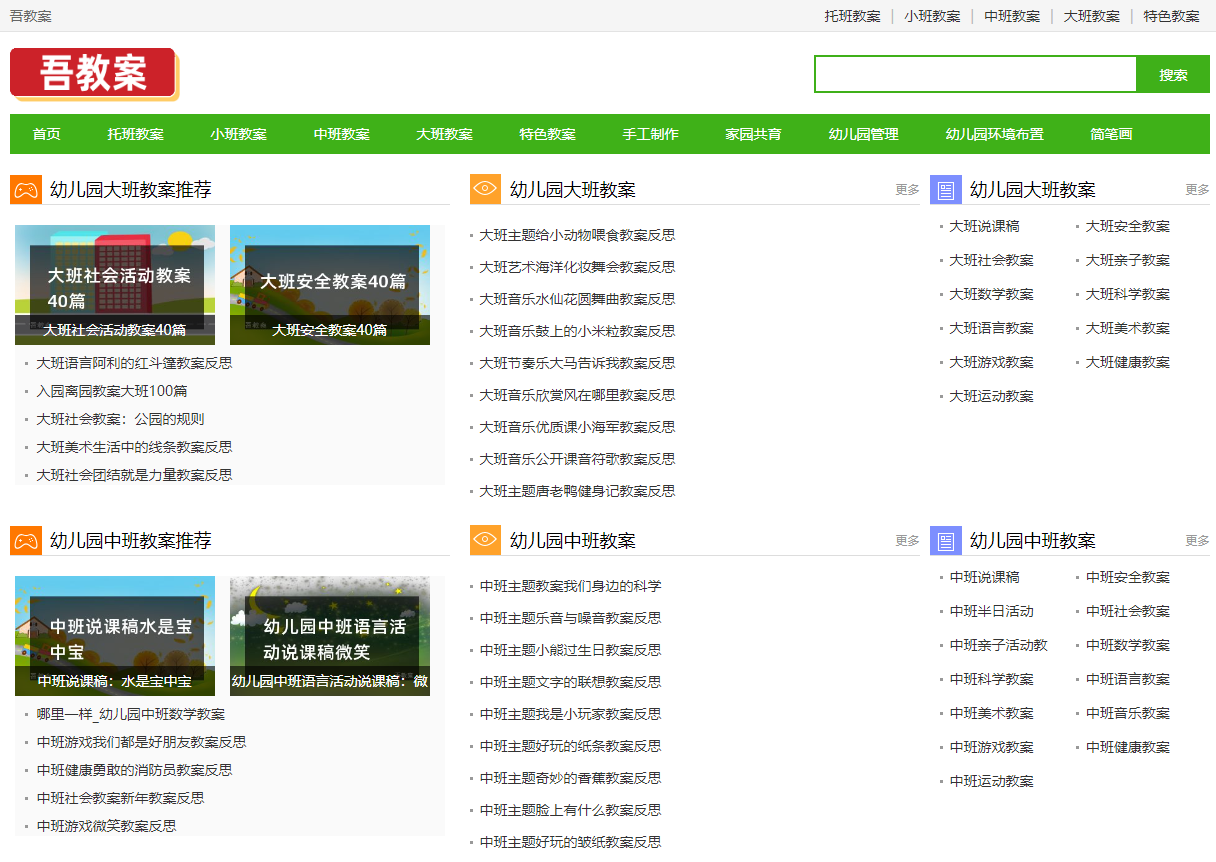Viewport: 1216px width, 862px height.
Task: Open 中班半日活动 category link
Action: coord(991,611)
